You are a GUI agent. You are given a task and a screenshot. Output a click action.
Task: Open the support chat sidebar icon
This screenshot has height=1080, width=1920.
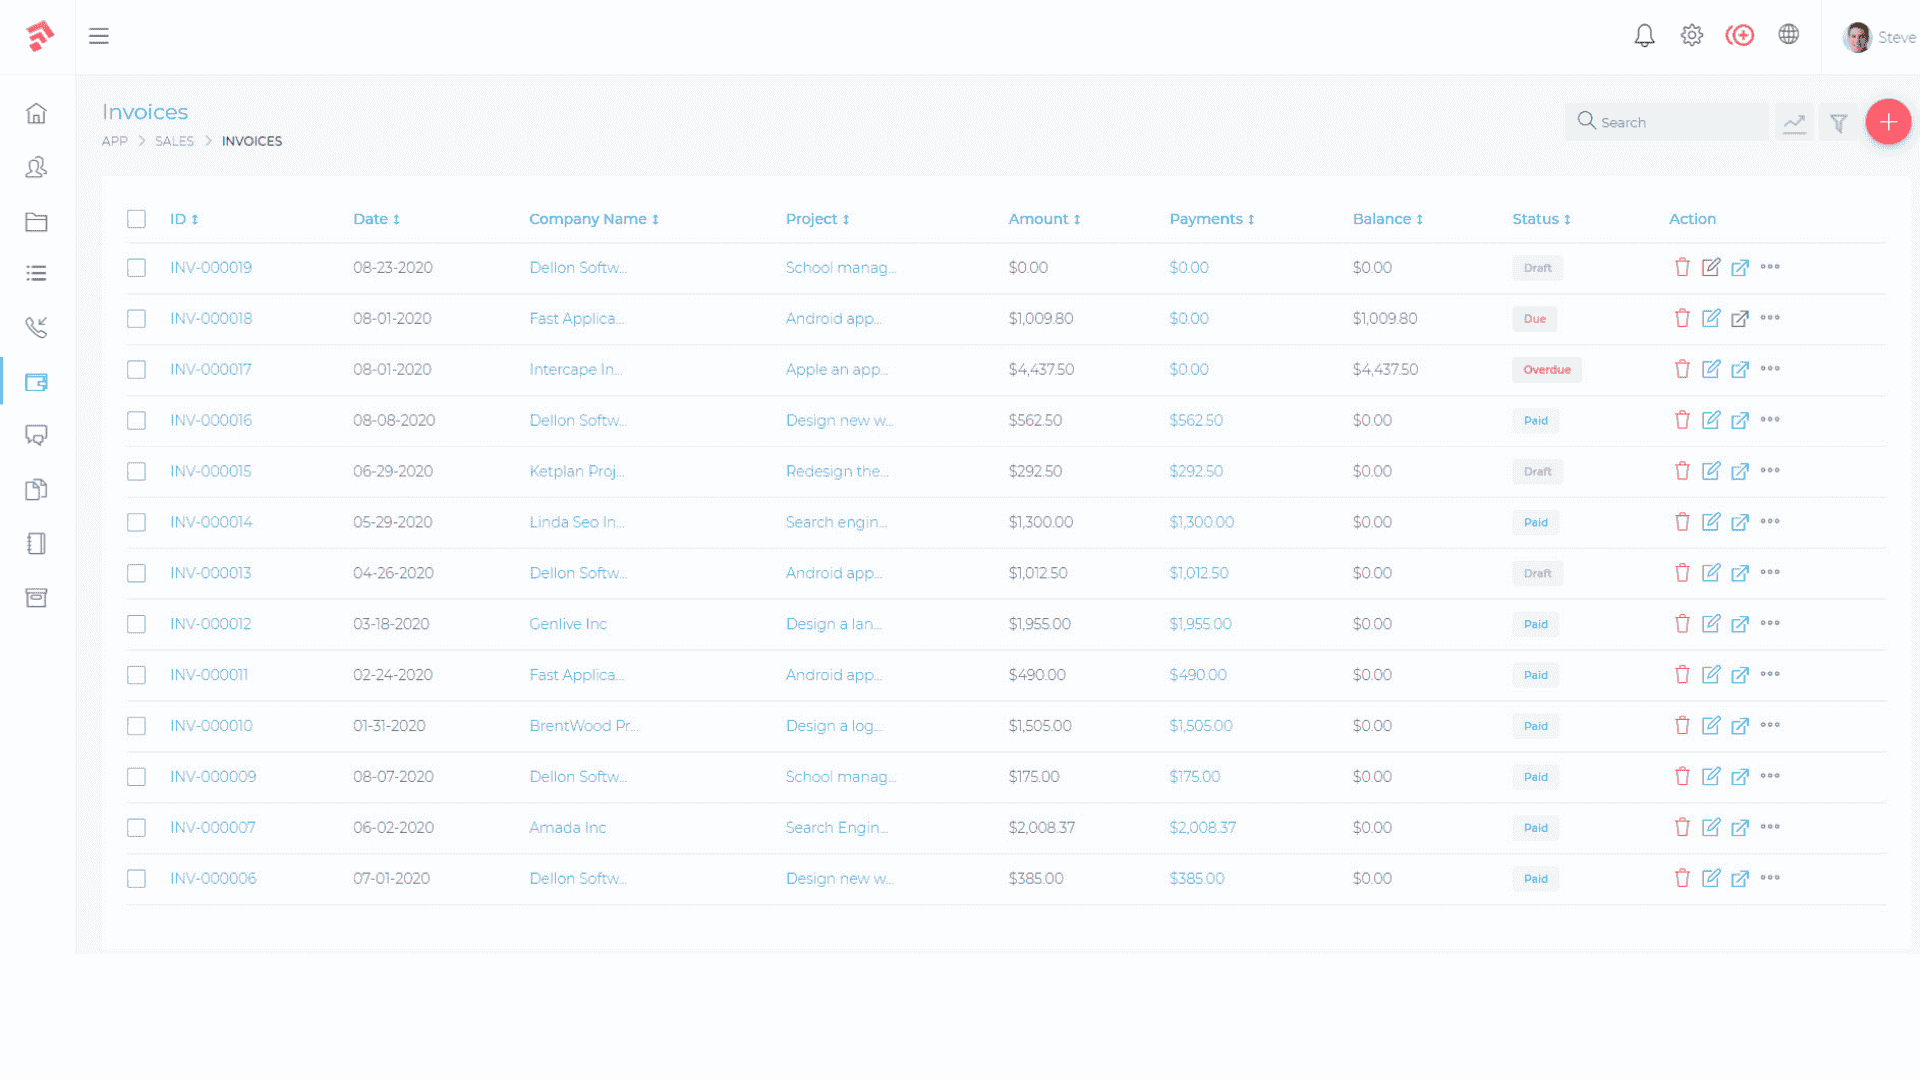point(36,435)
